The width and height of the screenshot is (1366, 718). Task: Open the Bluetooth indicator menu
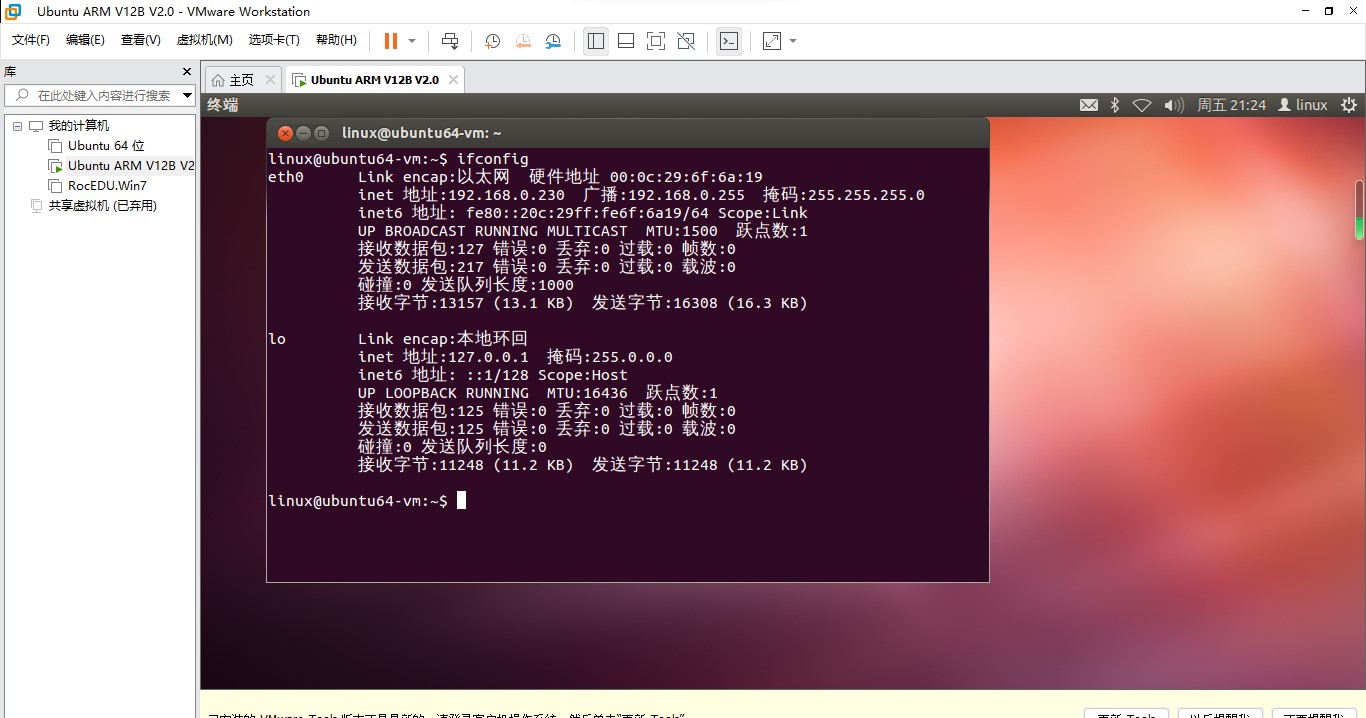1115,105
